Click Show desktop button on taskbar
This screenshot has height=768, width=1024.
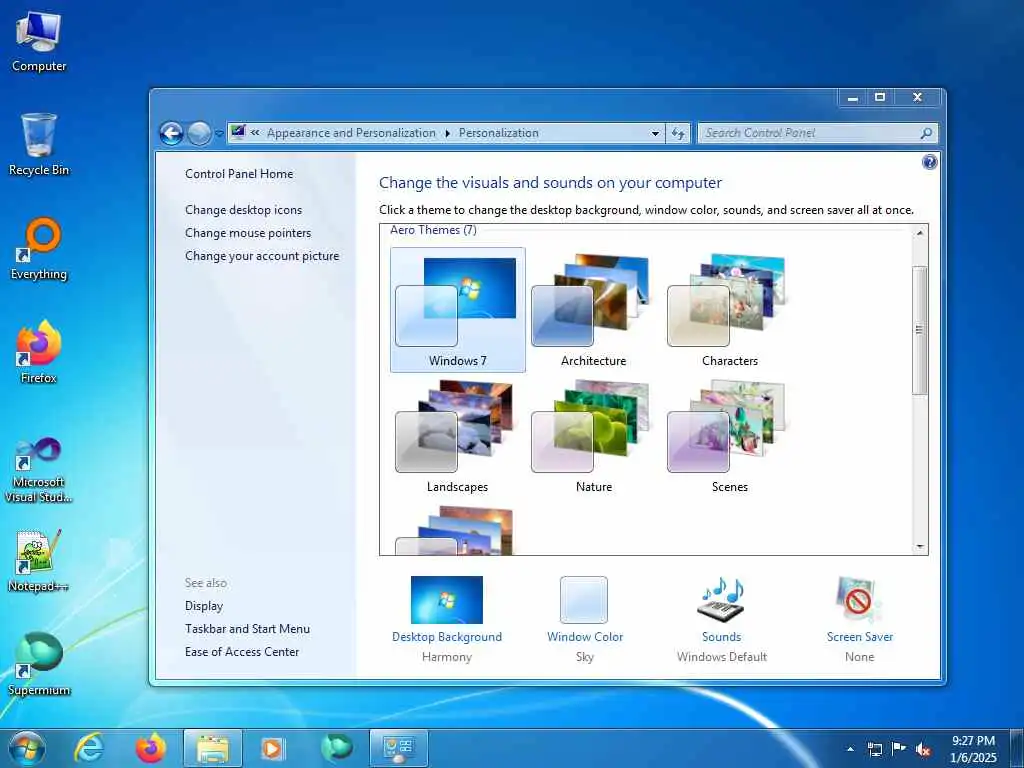[x=1016, y=749]
